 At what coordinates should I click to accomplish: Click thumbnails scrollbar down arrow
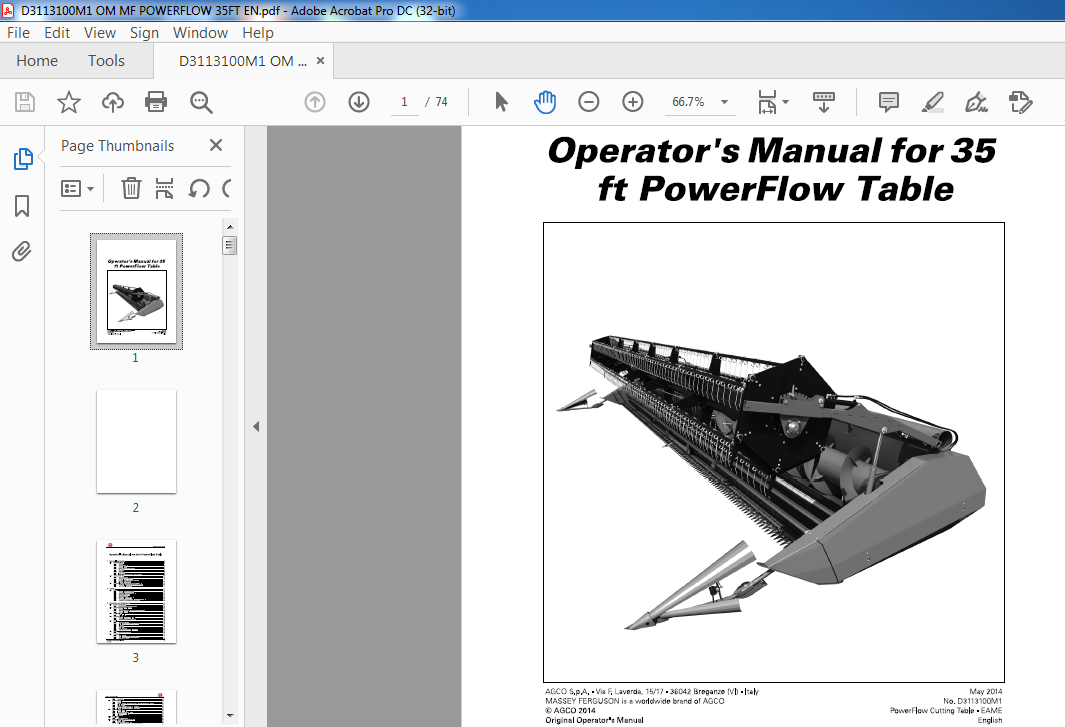point(230,715)
